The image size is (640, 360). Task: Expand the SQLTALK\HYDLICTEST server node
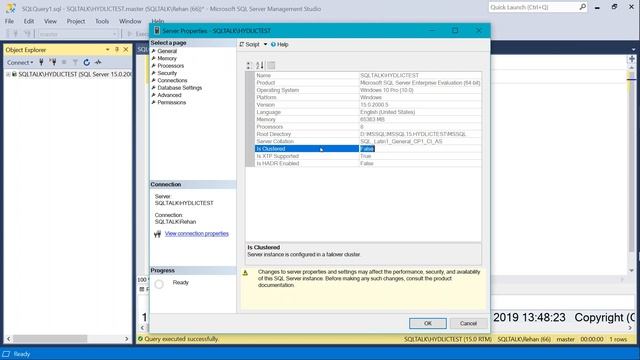8,74
